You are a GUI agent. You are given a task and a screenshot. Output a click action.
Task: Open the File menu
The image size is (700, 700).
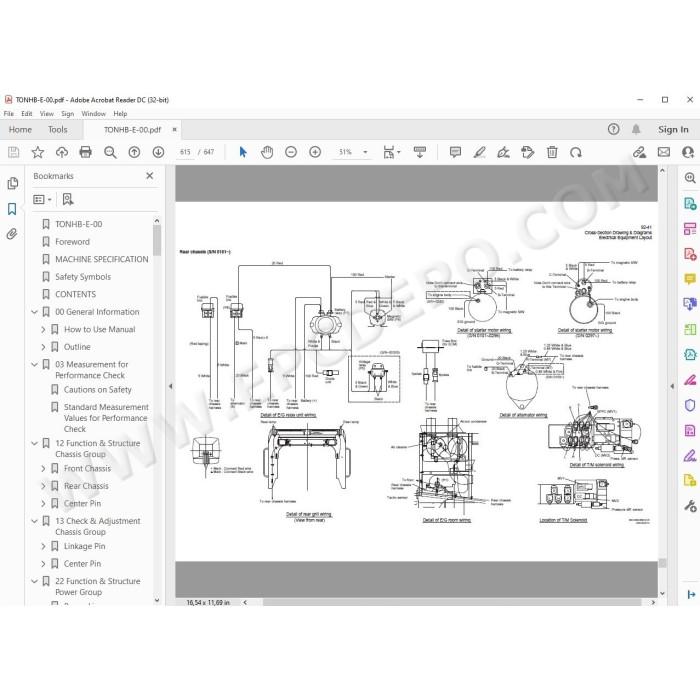(x=8, y=114)
